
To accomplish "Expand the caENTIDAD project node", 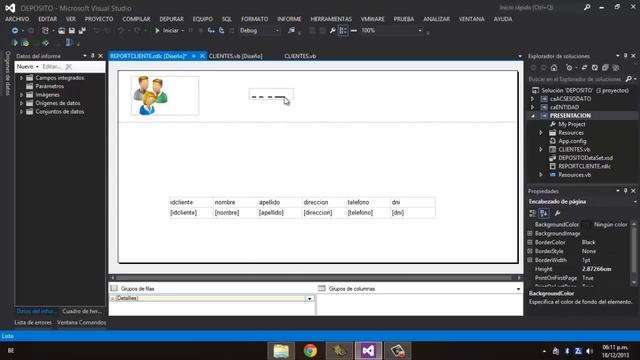I will tap(533, 107).
